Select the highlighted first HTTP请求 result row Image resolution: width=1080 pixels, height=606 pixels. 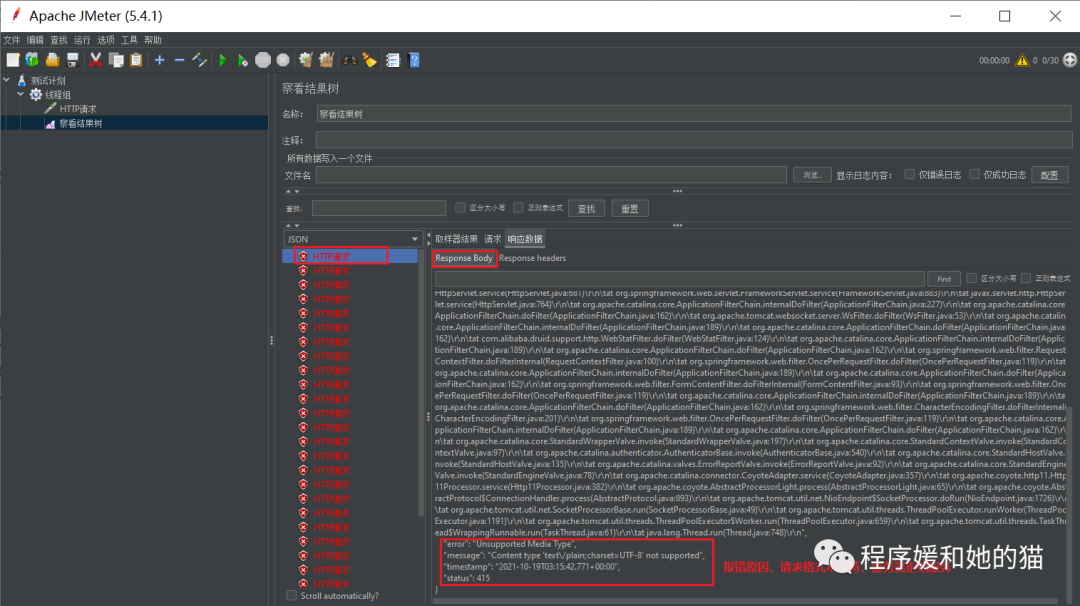point(350,256)
